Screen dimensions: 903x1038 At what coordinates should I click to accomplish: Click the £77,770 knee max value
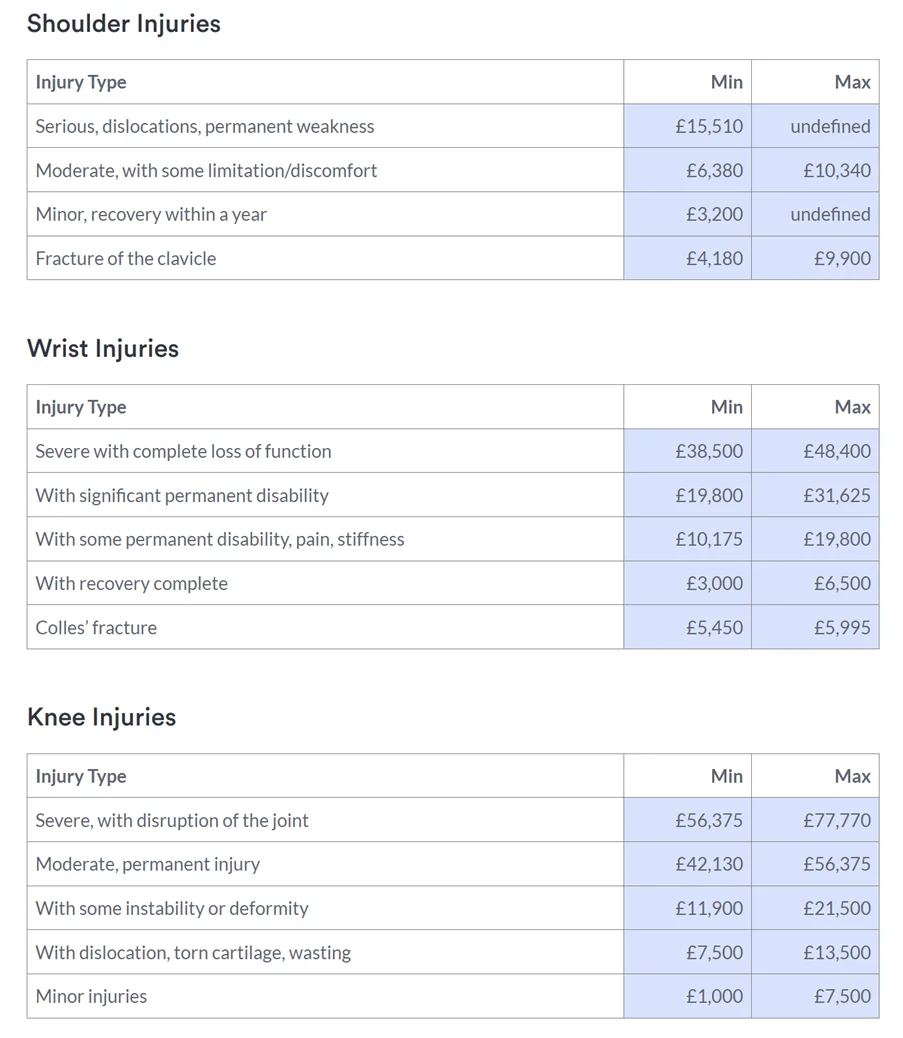[836, 821]
